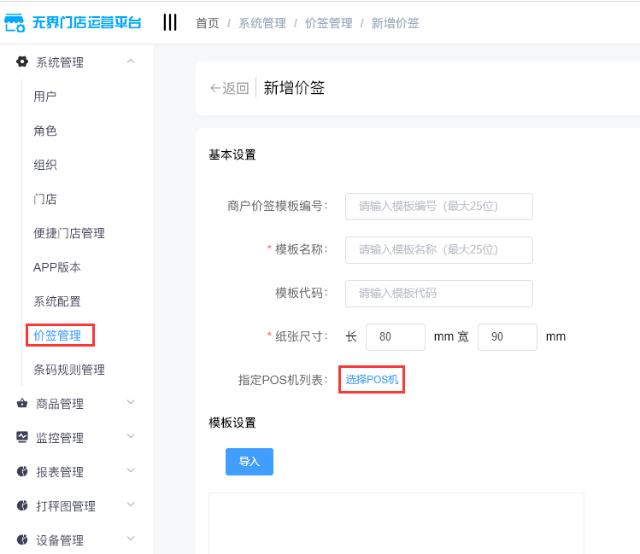Open 条码规则管理 menu item

(69, 370)
